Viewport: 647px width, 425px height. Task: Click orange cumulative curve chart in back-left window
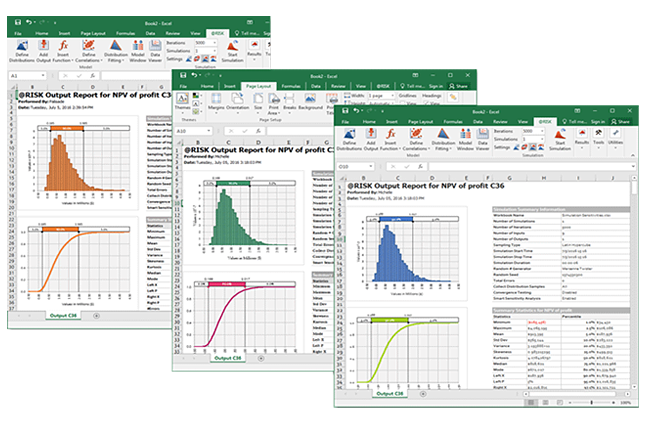78,264
